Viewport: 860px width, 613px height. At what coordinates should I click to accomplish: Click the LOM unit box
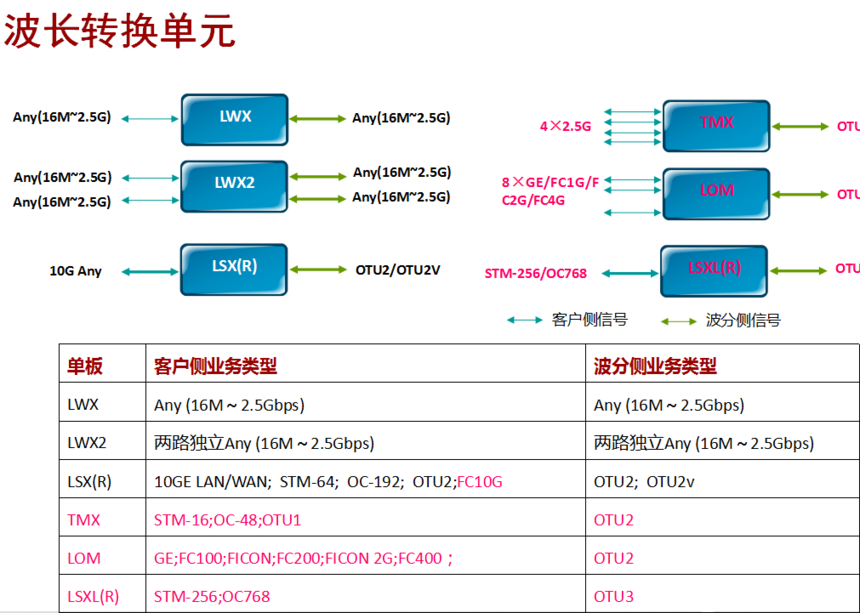pos(715,194)
